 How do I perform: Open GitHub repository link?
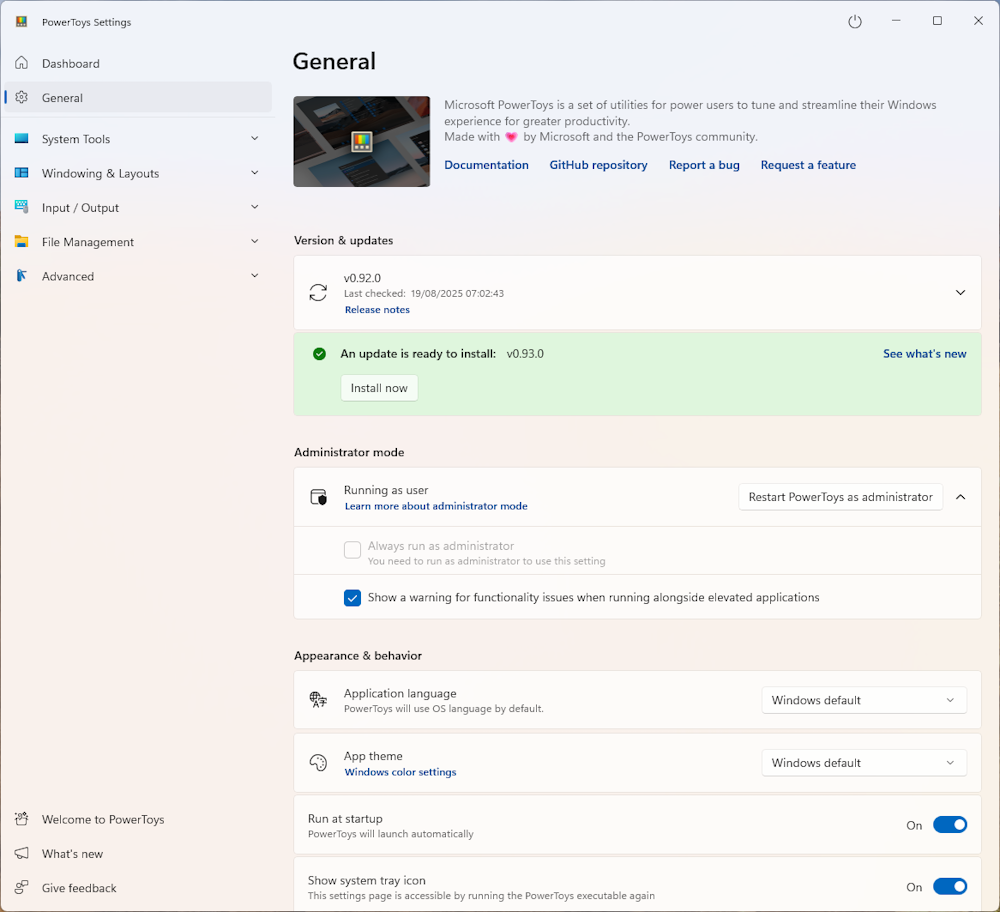coord(598,165)
